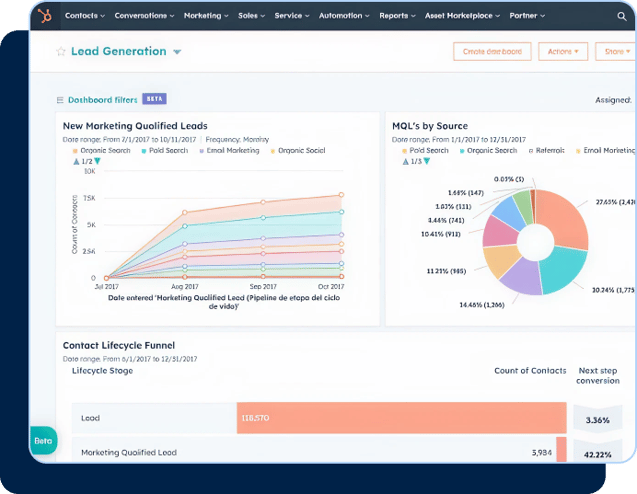This screenshot has height=494, width=637.
Task: Open the Service menu
Action: 292,16
